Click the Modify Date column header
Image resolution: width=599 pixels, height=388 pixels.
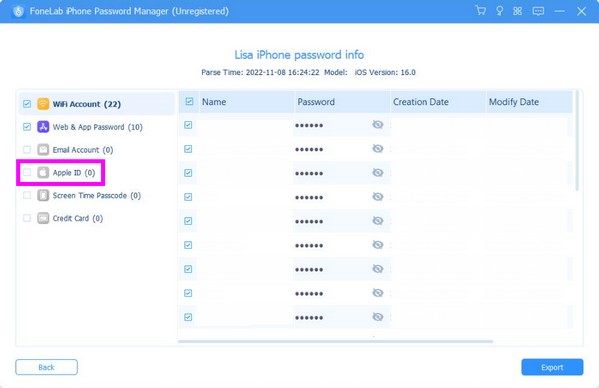click(x=529, y=102)
